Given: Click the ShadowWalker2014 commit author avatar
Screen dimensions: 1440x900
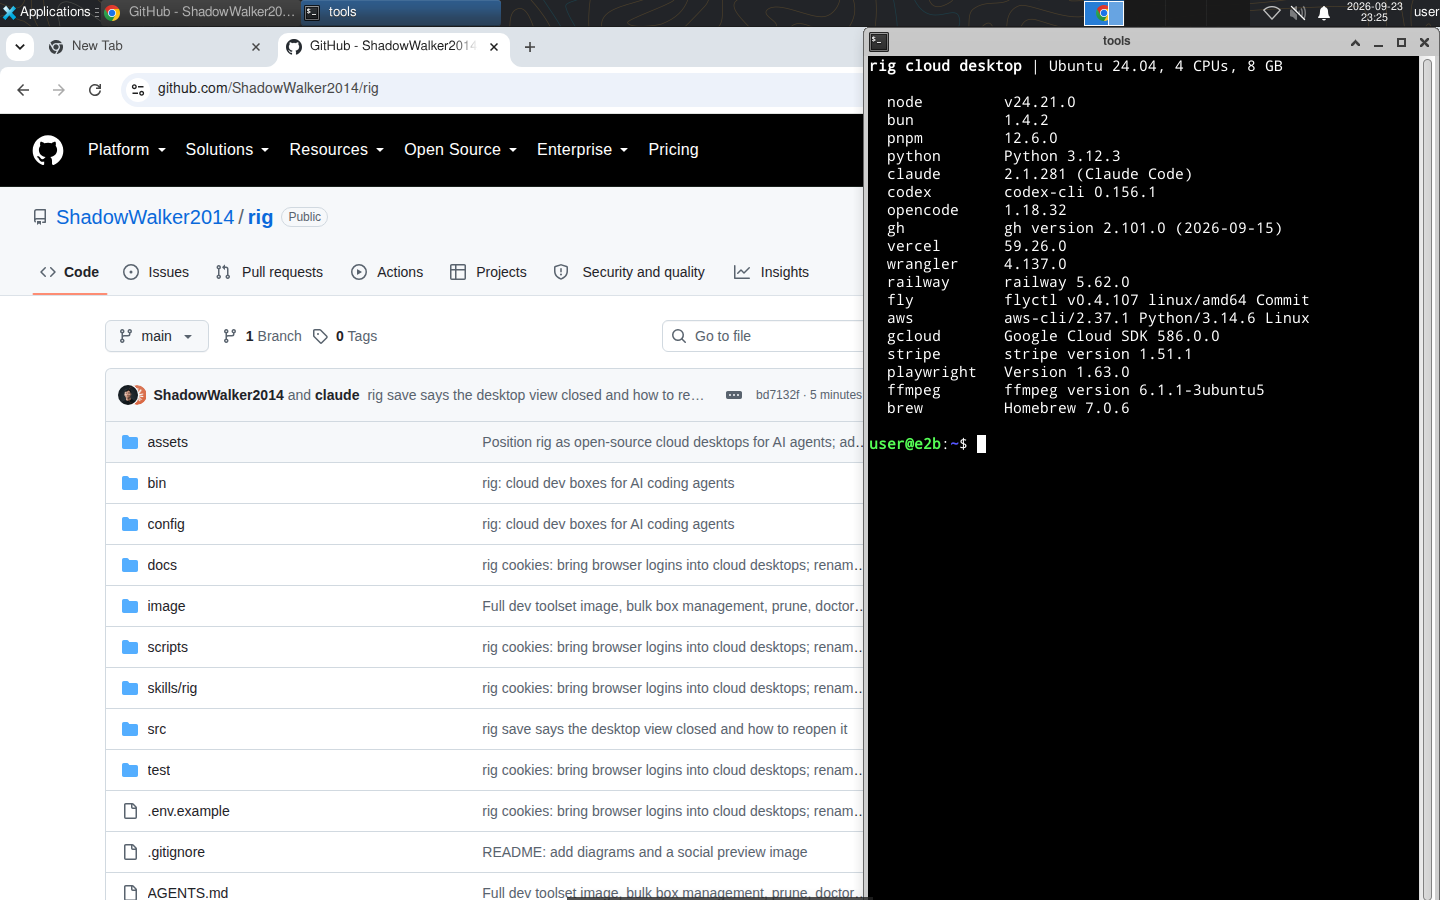Looking at the screenshot, I should (127, 395).
